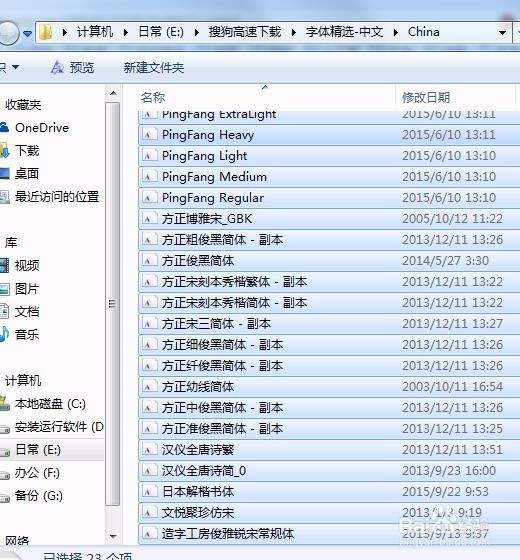Screen dimensions: 520x560
Task: Select 安装运行软件 drive in sidebar
Action: click(x=52, y=427)
